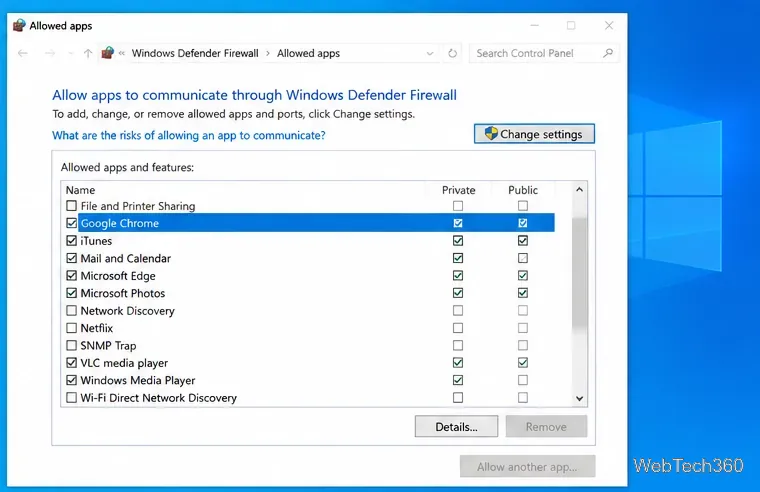Open risks of allowing an app link
This screenshot has width=760, height=492.
pyautogui.click(x=189, y=135)
